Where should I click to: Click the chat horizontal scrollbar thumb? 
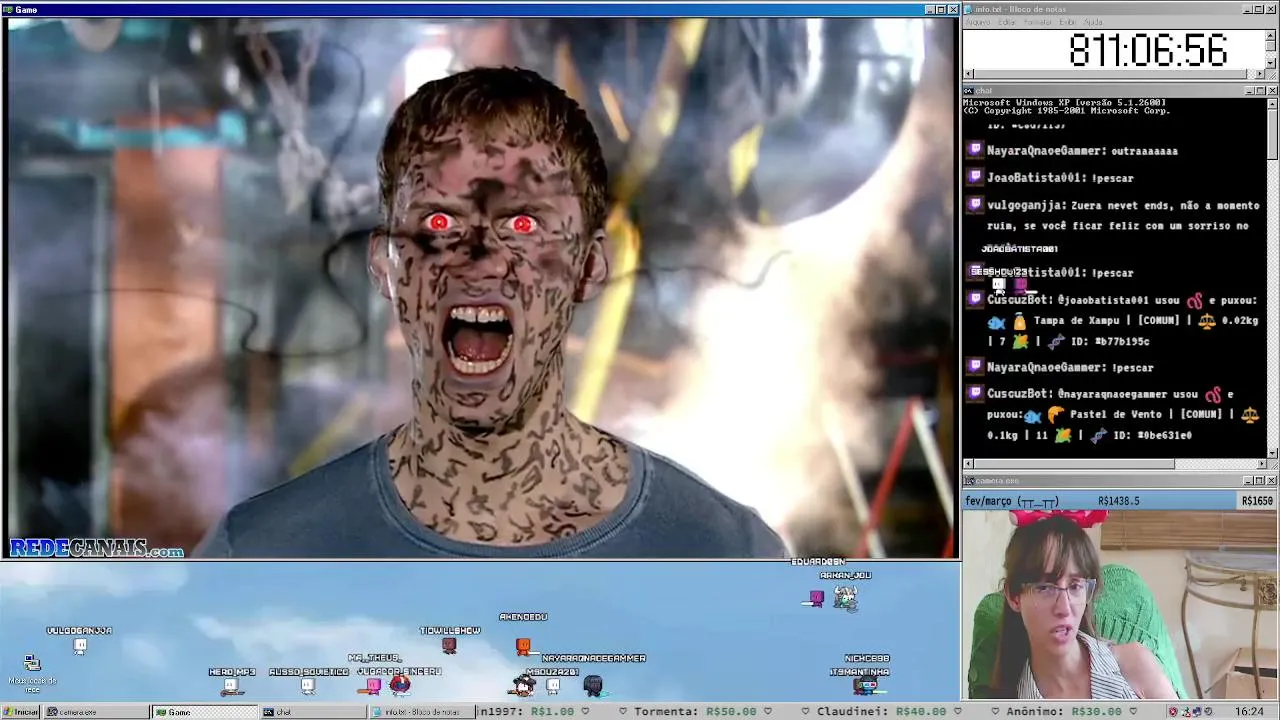coord(1074,464)
